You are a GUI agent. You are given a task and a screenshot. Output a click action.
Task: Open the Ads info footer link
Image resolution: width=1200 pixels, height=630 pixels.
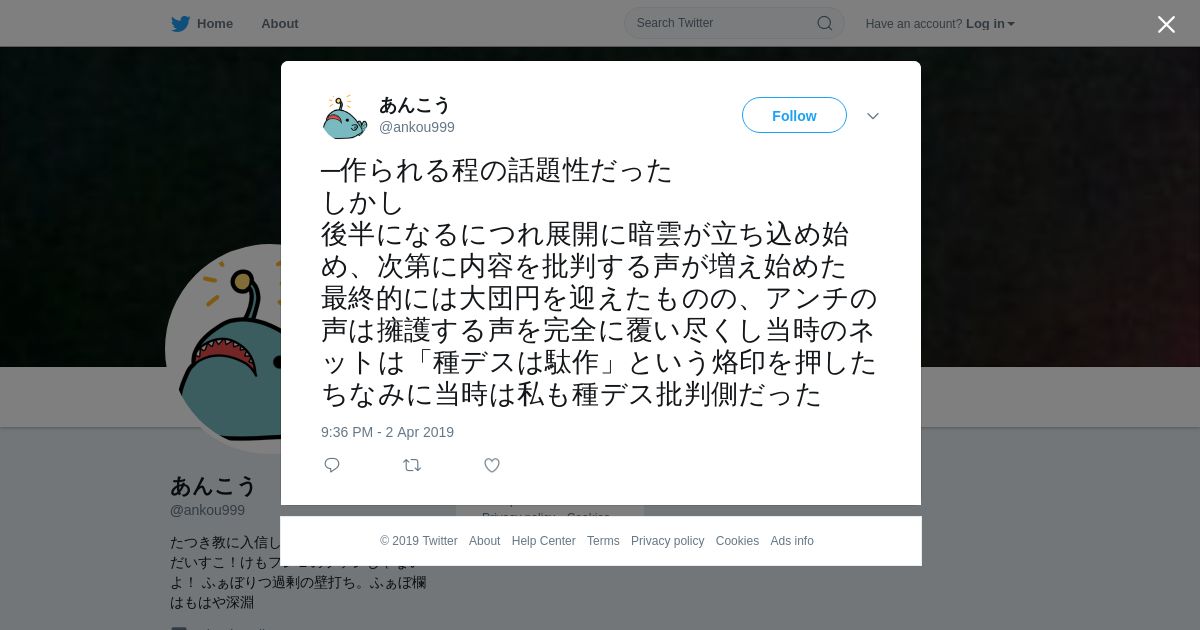pos(792,541)
